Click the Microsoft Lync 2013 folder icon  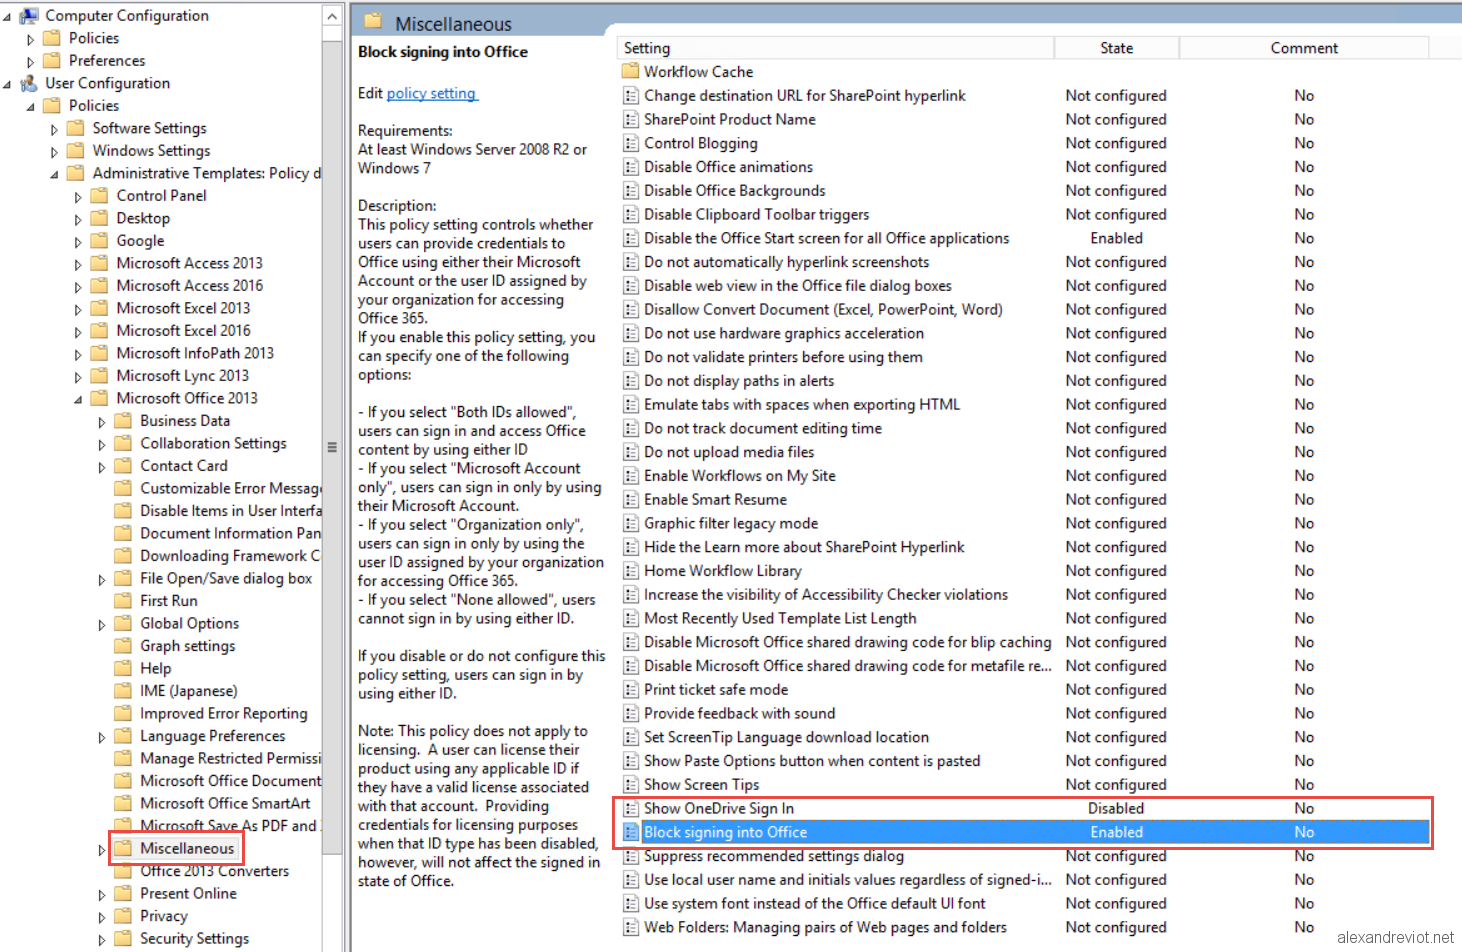[x=99, y=376]
